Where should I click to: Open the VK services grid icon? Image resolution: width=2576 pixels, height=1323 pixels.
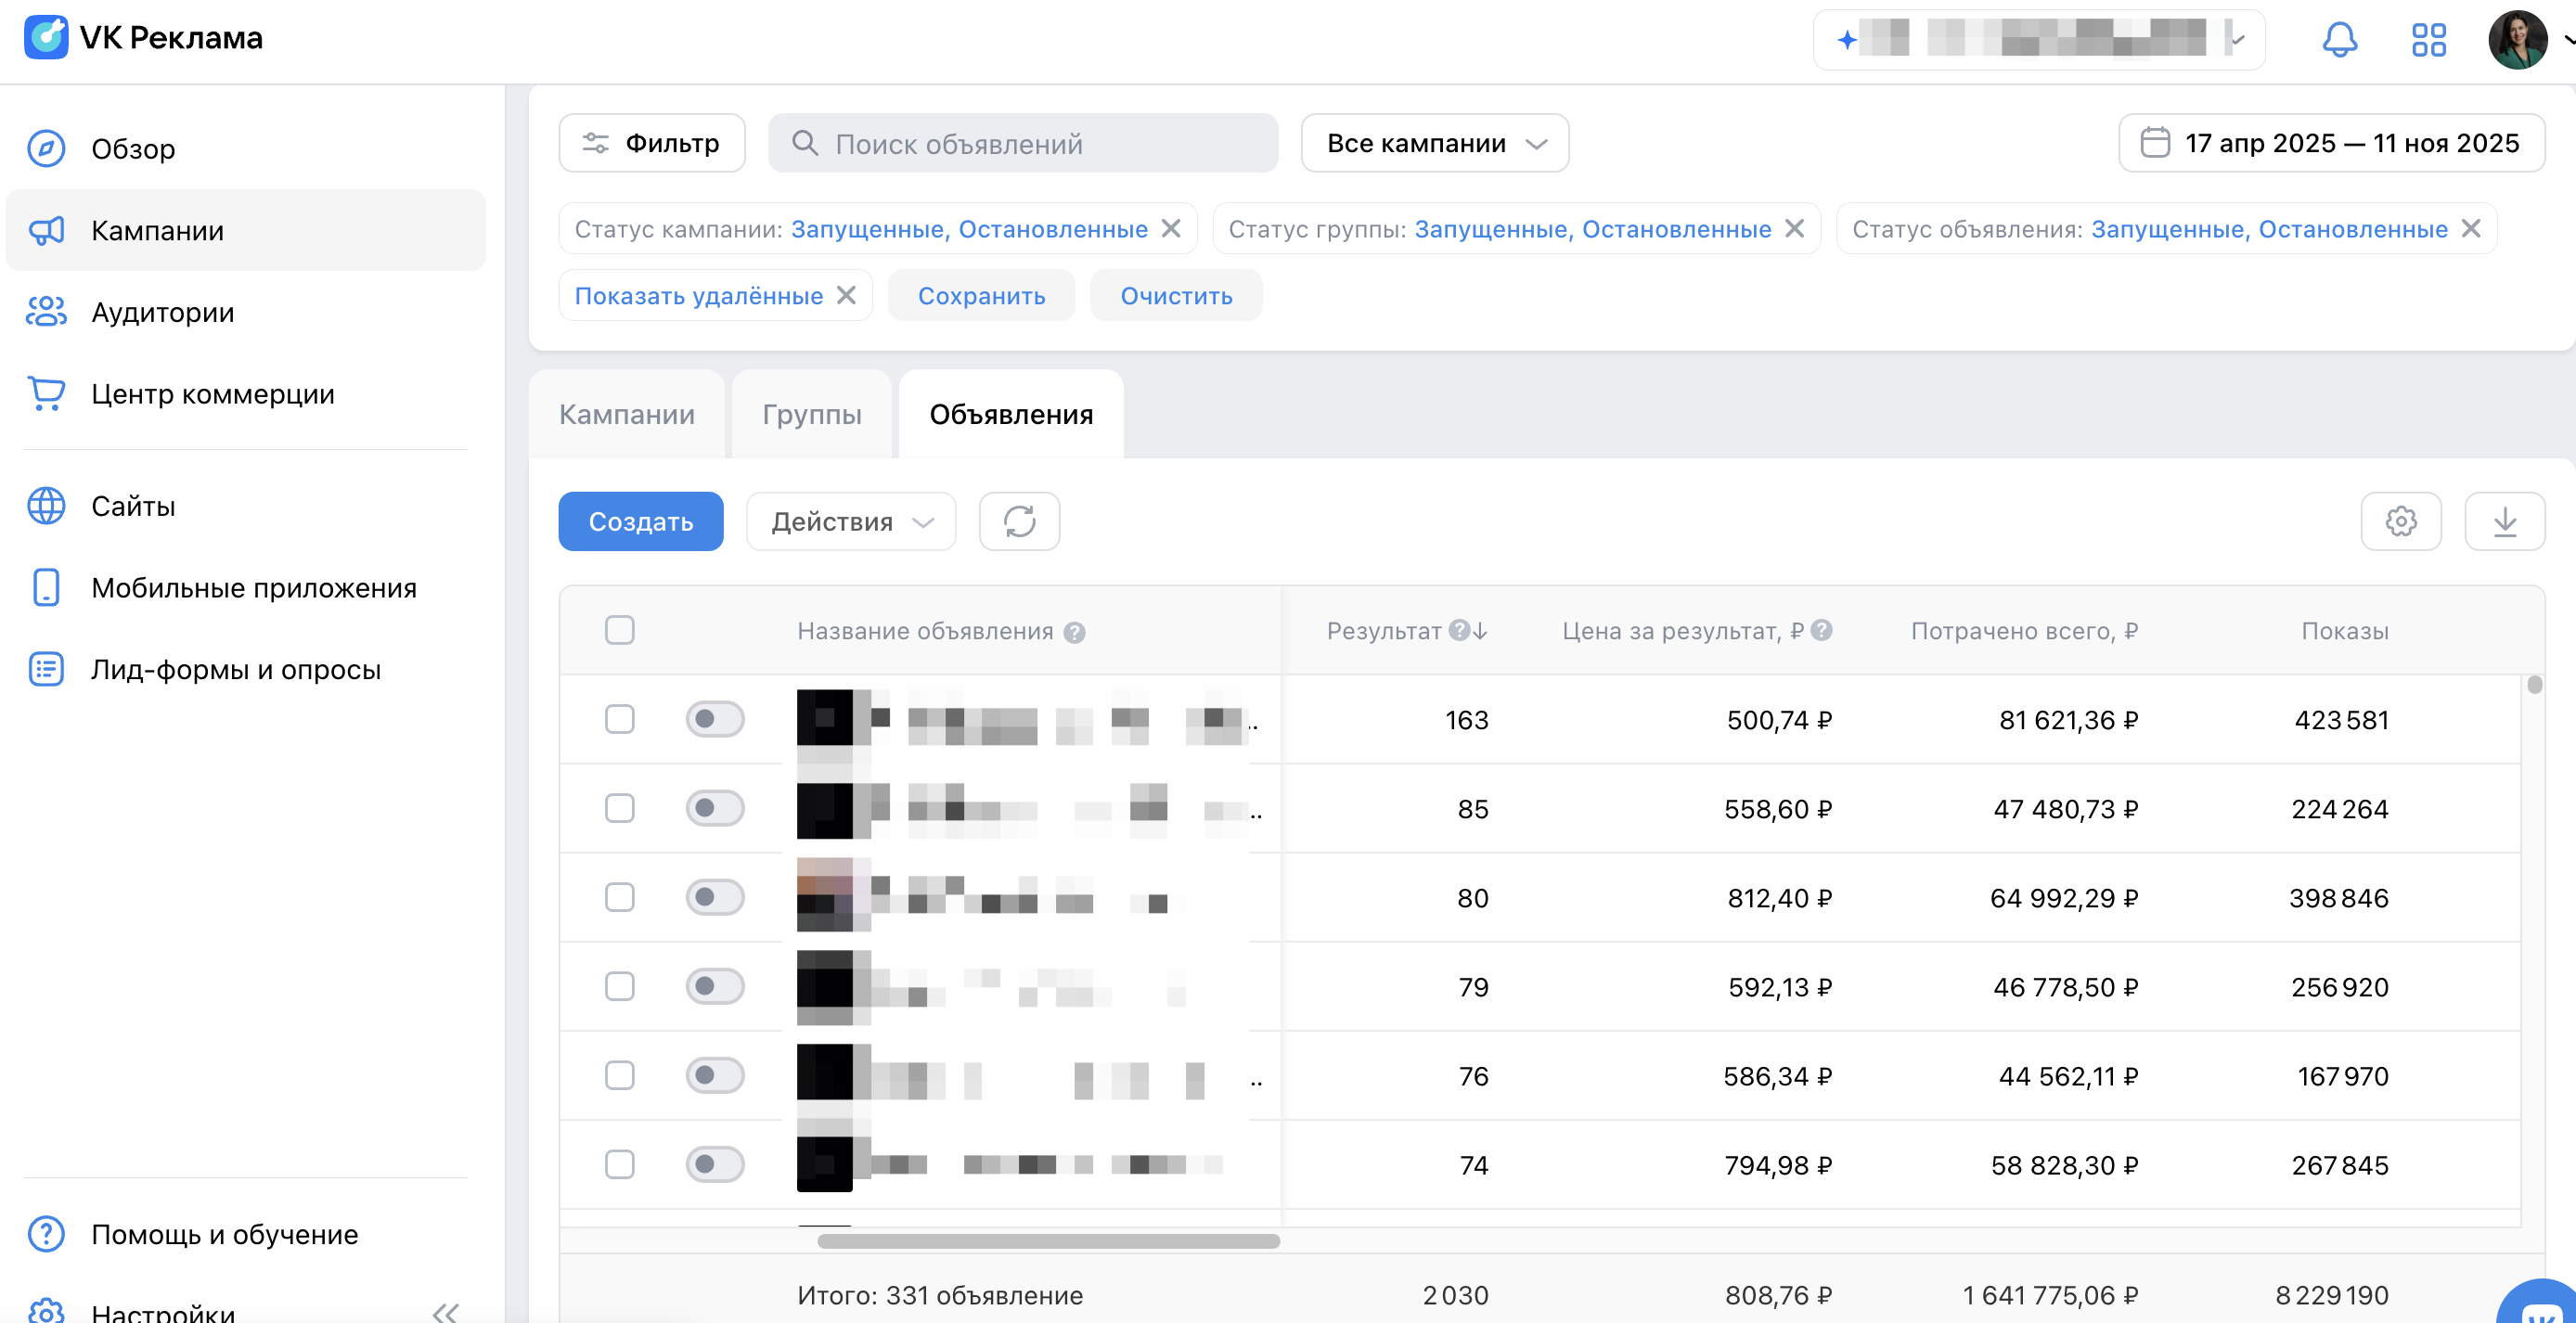(2428, 40)
